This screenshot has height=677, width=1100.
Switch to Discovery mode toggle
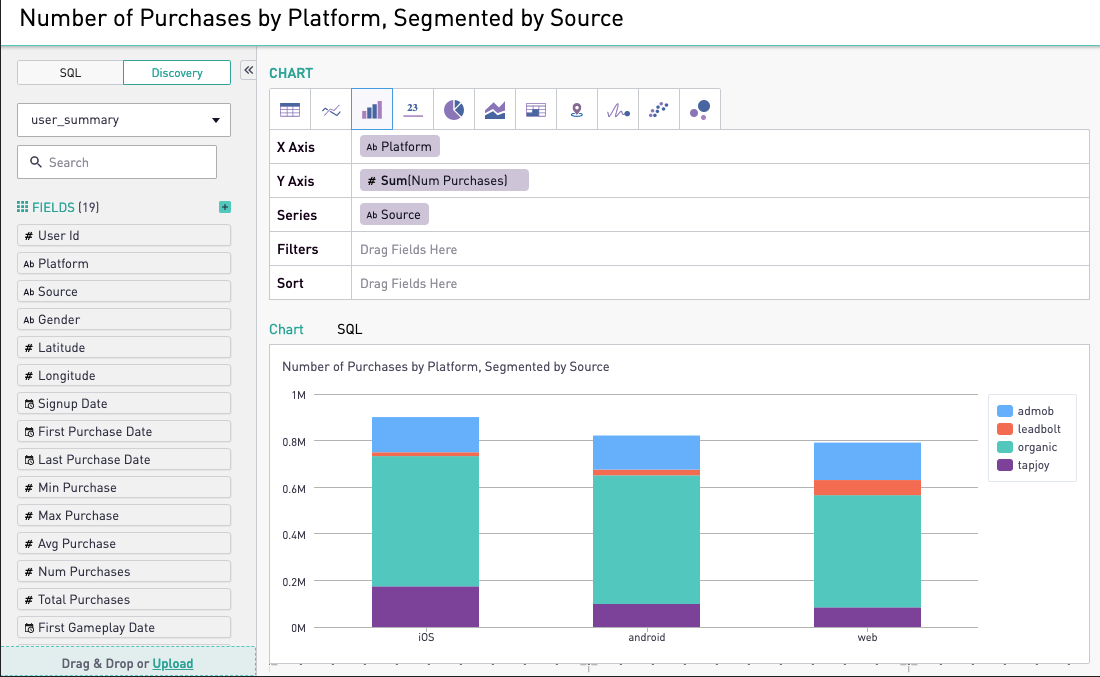coord(177,73)
